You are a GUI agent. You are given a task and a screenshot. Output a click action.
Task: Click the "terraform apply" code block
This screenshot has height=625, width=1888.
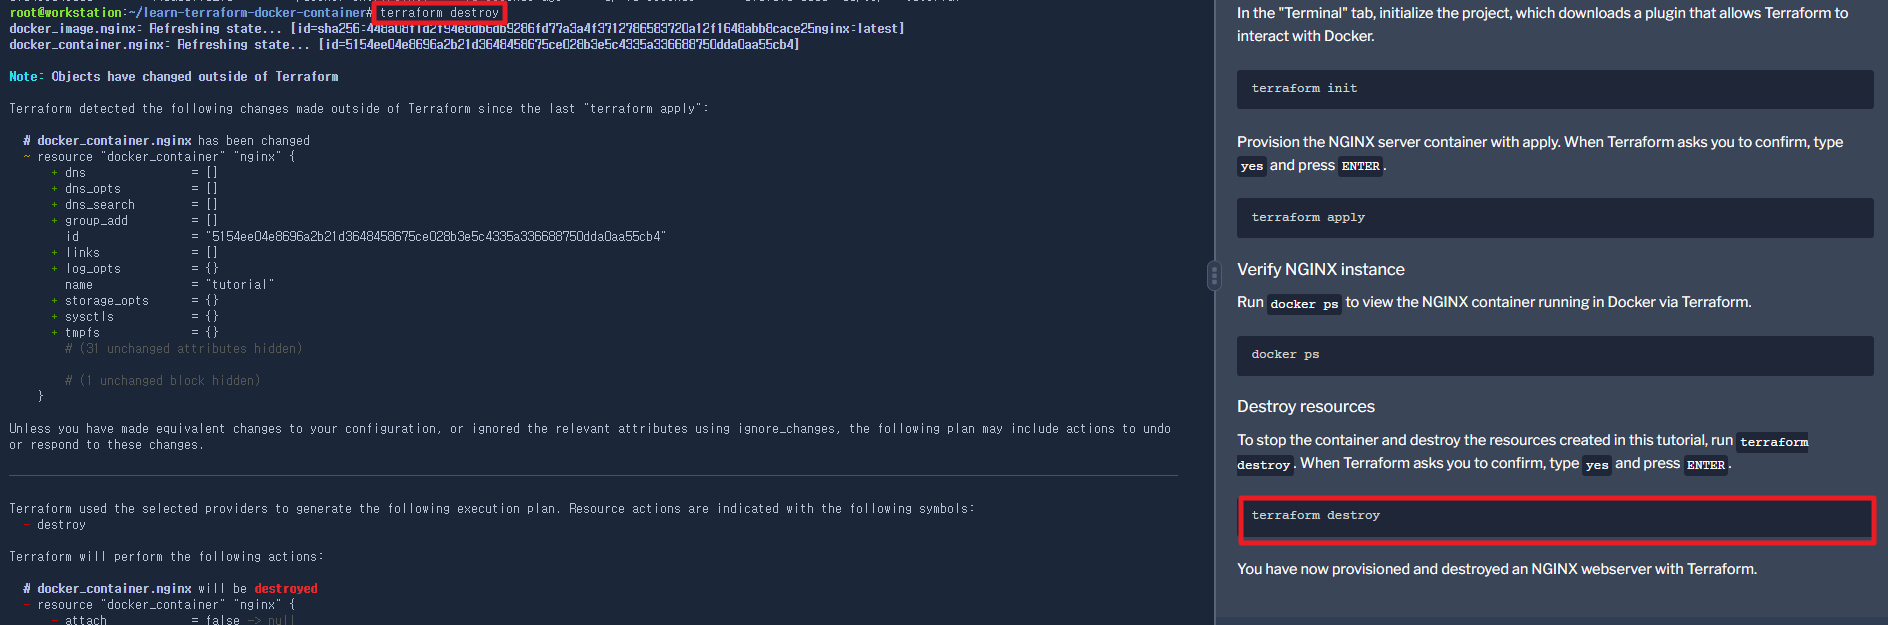tap(1555, 218)
